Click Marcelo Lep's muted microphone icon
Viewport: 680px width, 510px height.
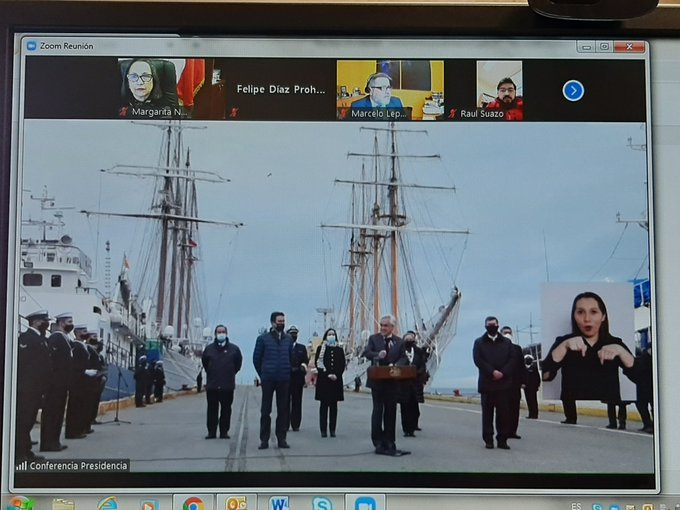[344, 113]
